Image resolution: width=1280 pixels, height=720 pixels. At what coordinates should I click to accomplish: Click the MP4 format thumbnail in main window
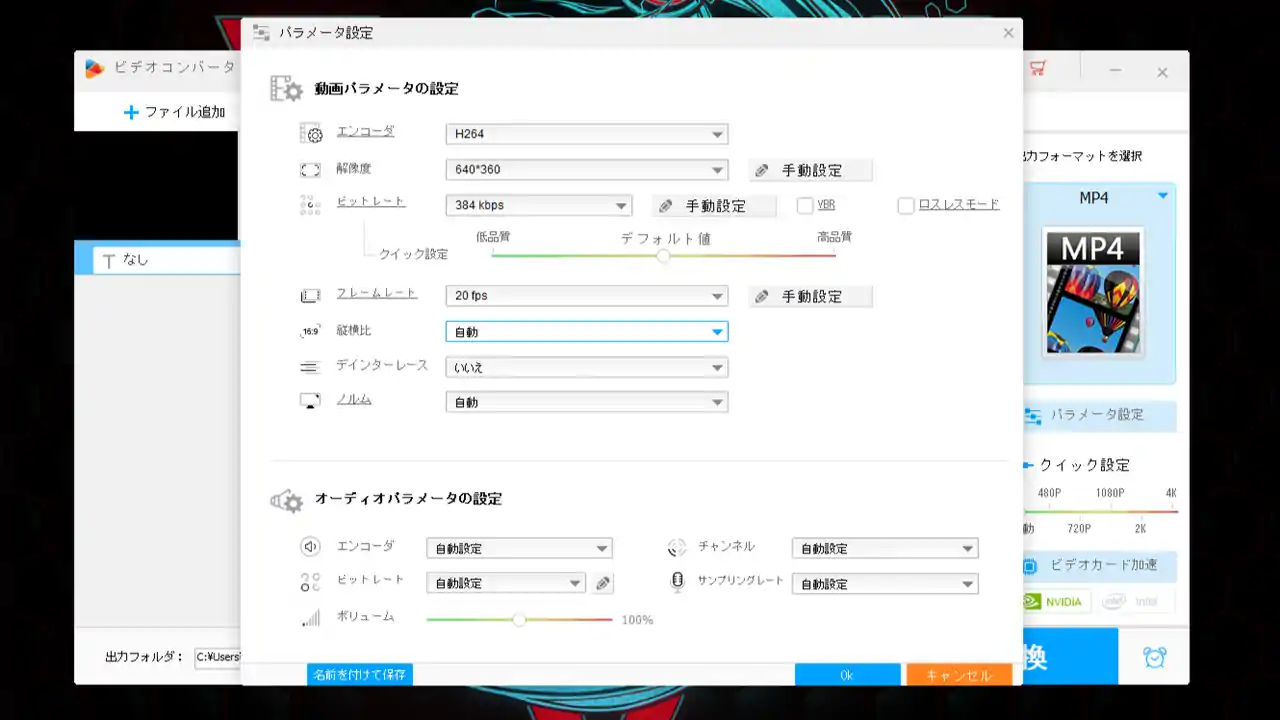1093,291
